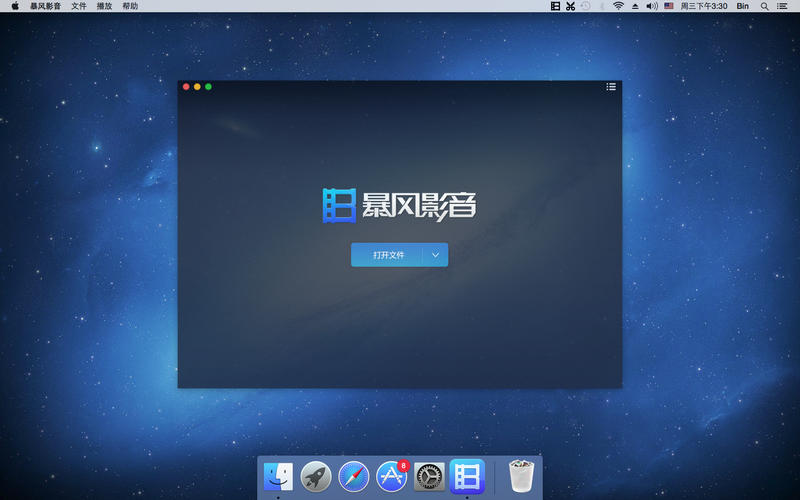800x500 pixels.
Task: Click the 暴风影音 film icon in menu bar
Action: tap(556, 6)
